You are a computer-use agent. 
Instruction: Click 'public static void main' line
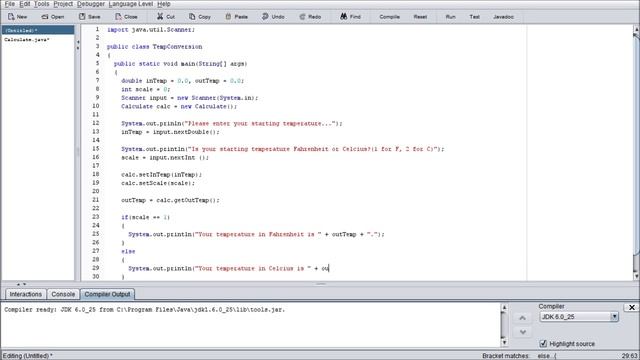[180, 64]
